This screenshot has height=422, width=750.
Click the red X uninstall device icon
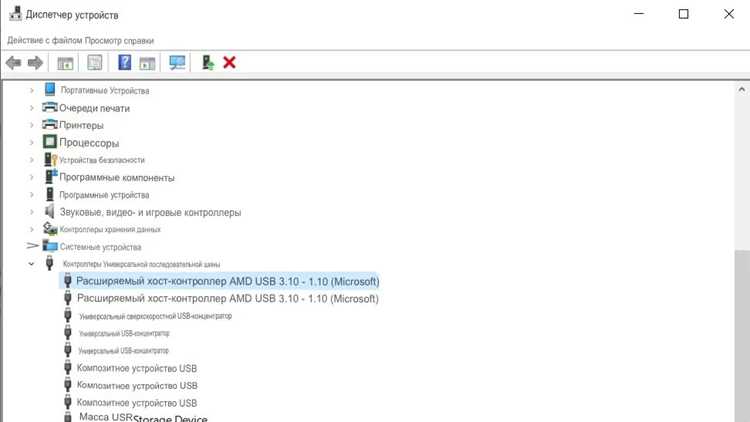pos(230,62)
